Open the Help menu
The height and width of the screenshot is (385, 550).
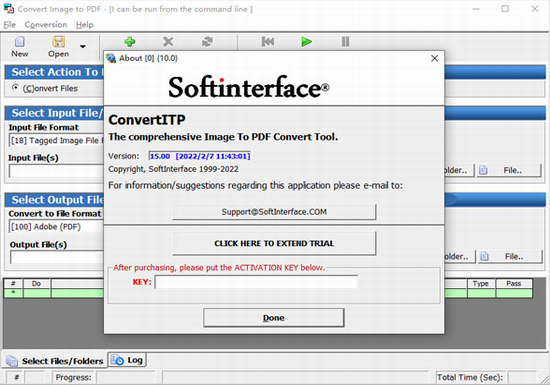pyautogui.click(x=85, y=25)
